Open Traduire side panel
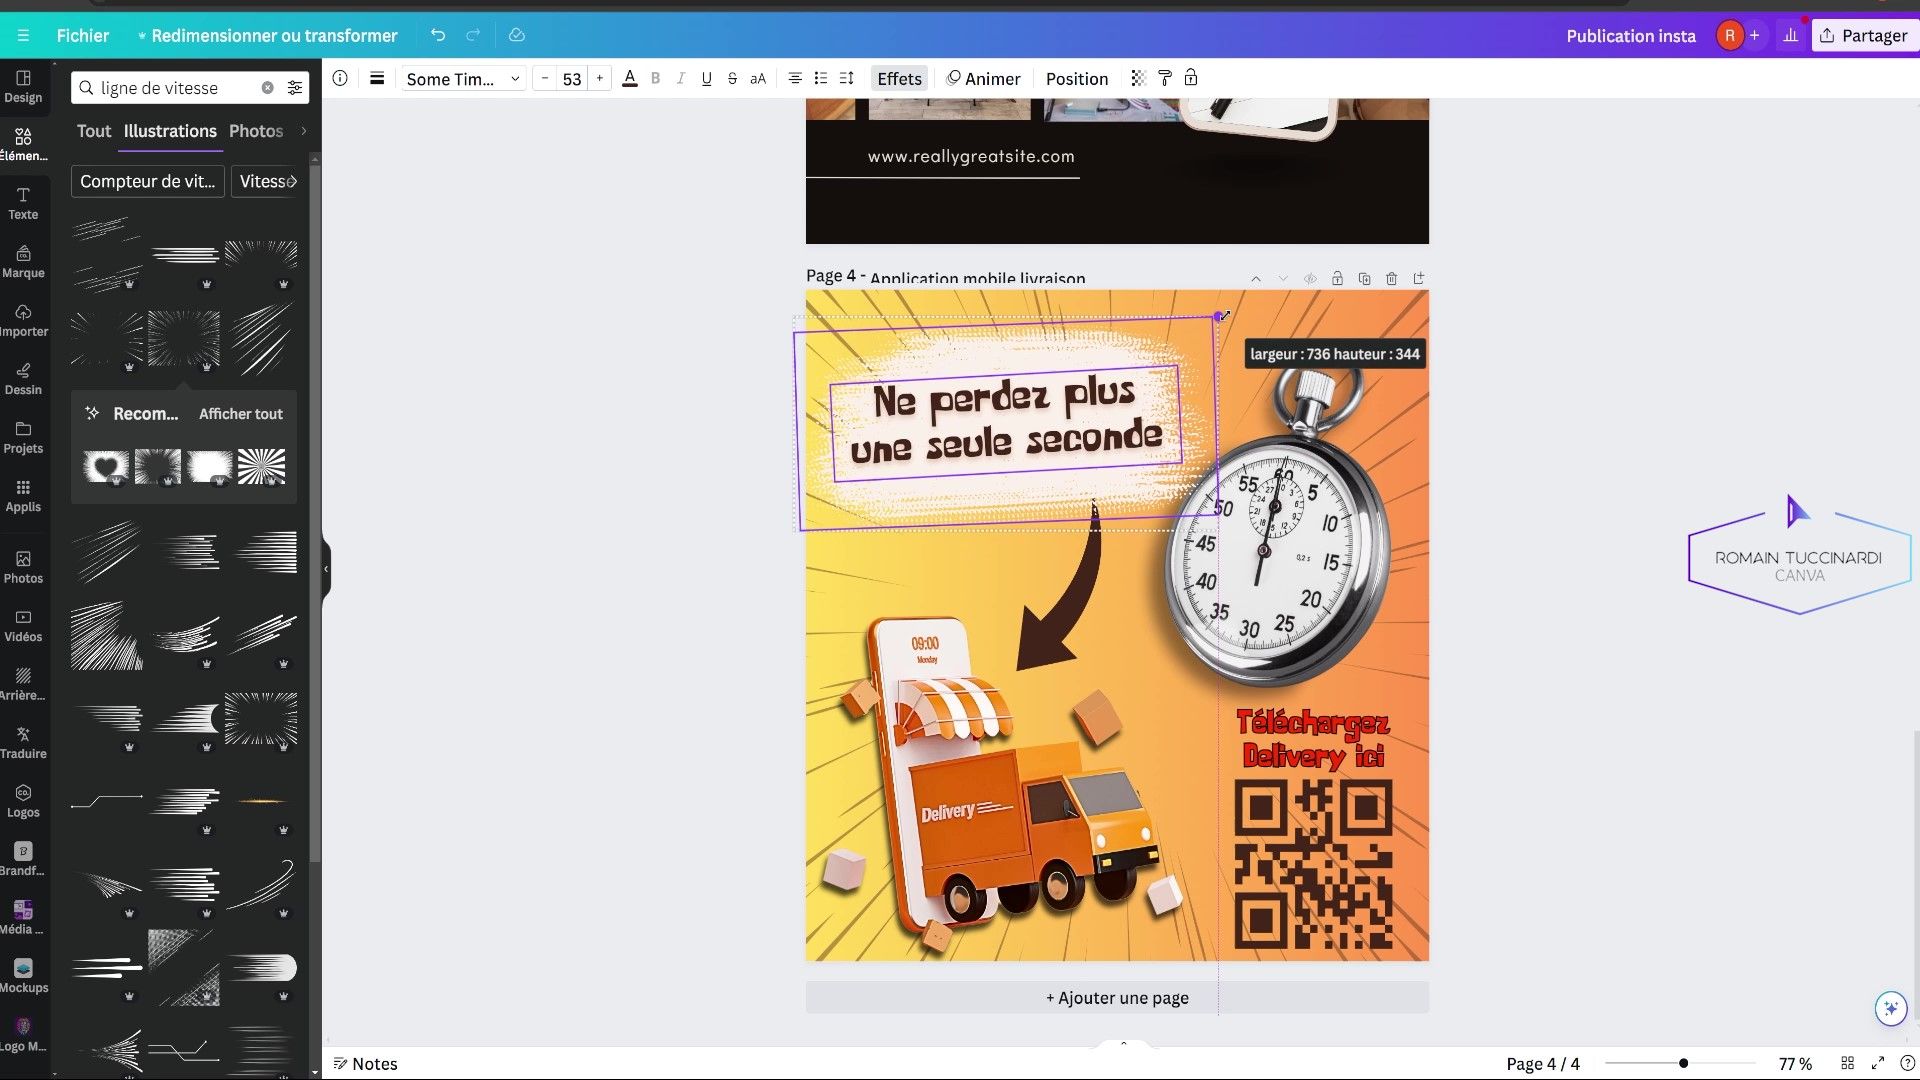 (23, 743)
